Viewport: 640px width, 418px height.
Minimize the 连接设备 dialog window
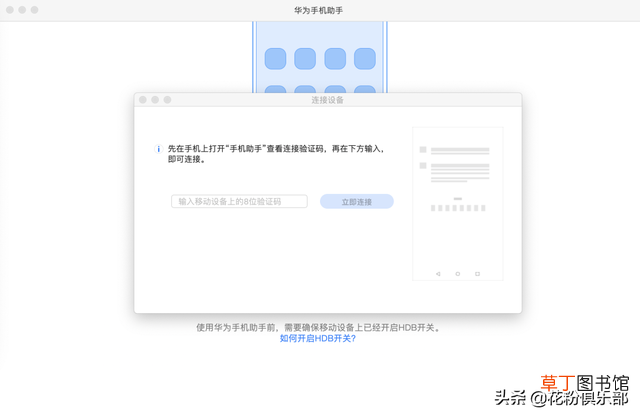[155, 100]
